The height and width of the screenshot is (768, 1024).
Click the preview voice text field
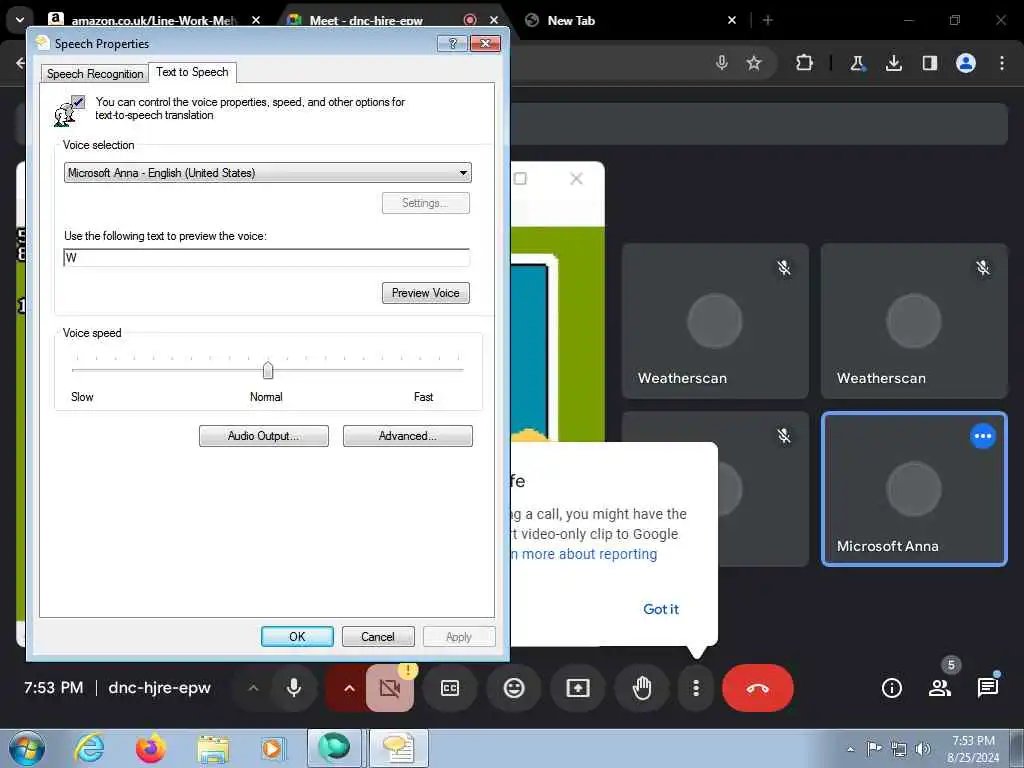click(266, 257)
